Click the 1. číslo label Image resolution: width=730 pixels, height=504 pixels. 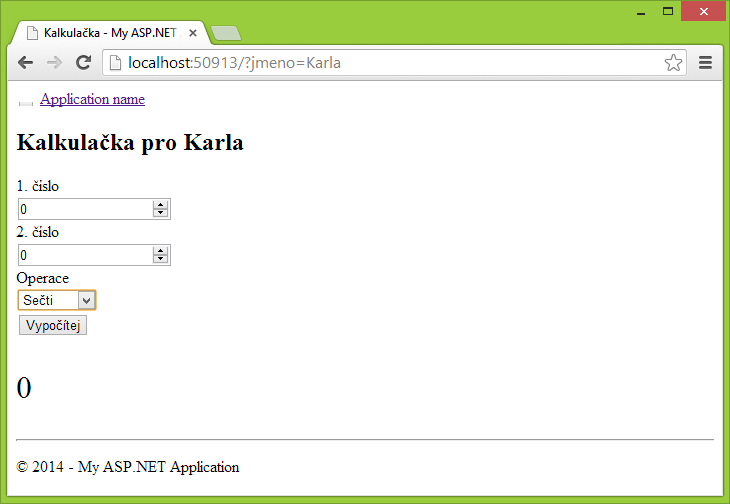click(38, 186)
